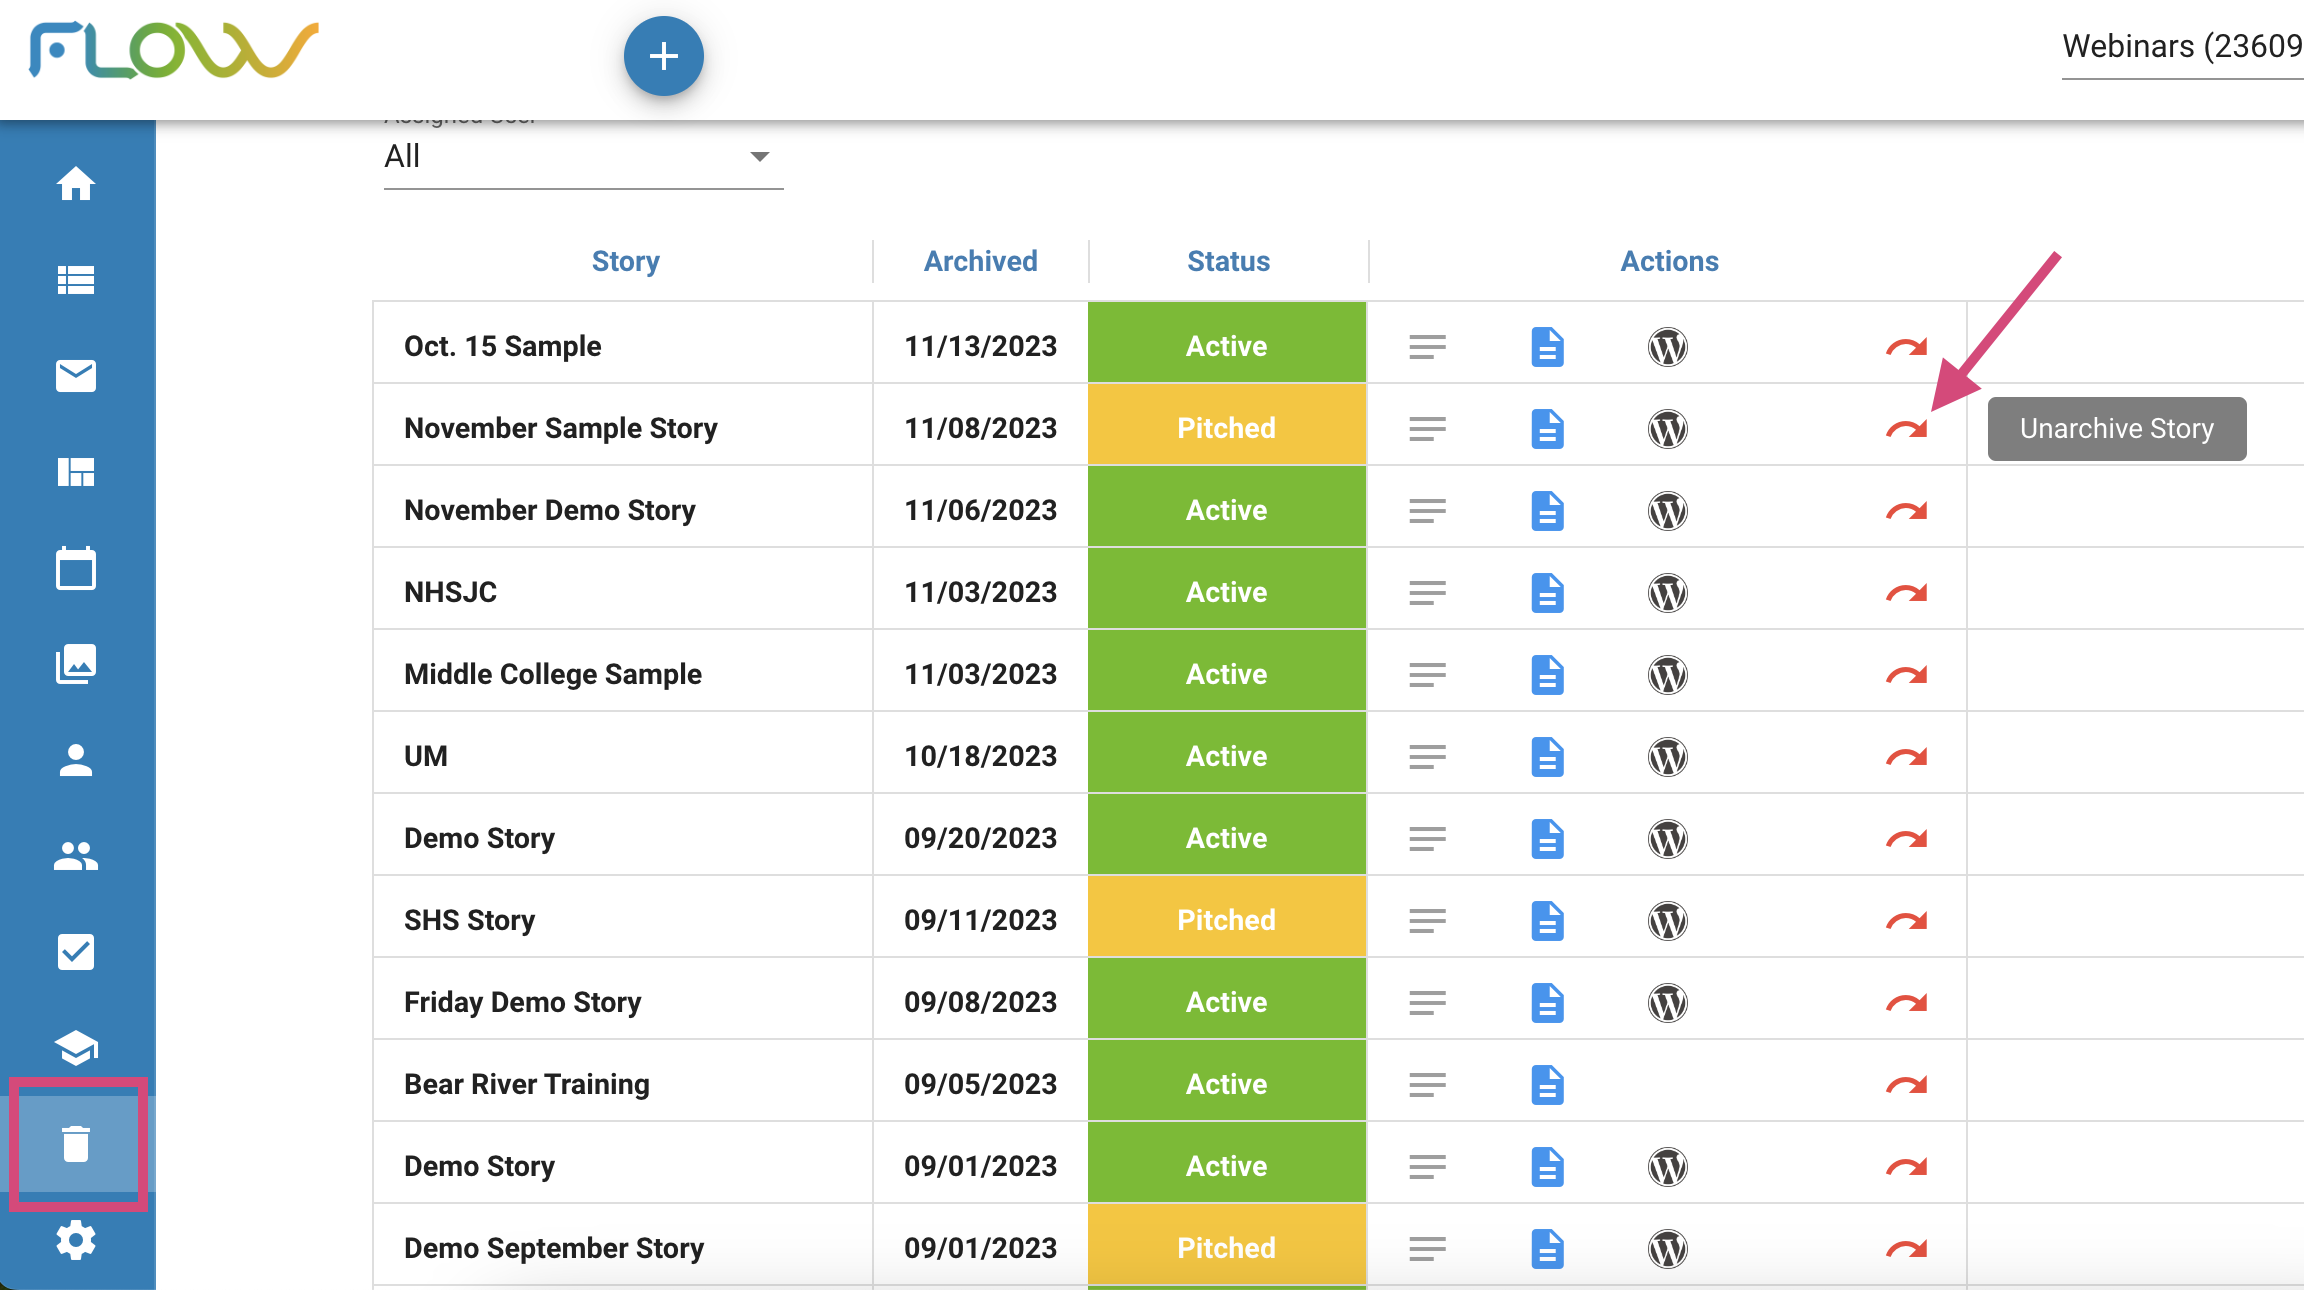
Task: Open the checkbox tasks sidebar icon
Action: tap(76, 952)
